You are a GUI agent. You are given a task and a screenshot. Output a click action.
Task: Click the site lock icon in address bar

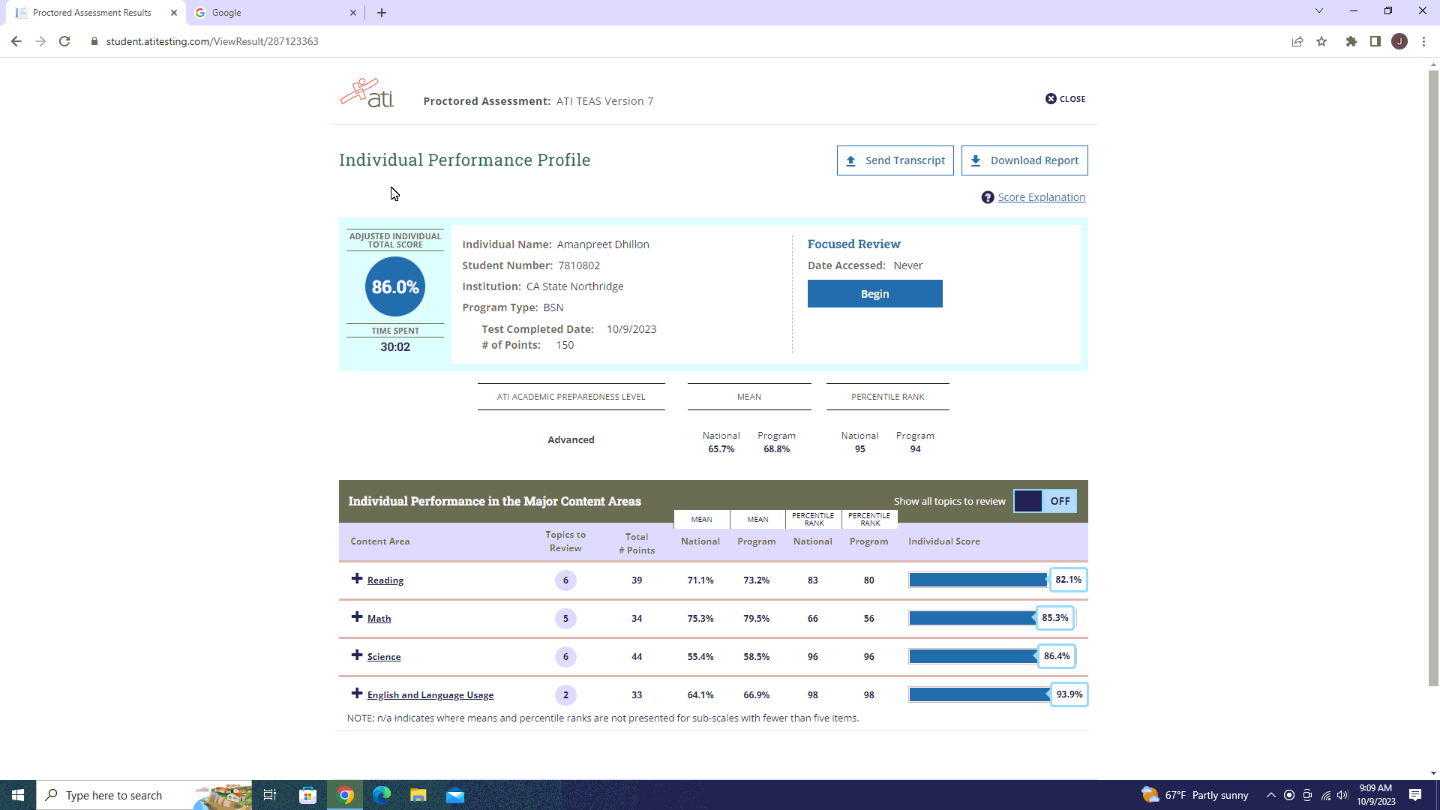pos(94,41)
